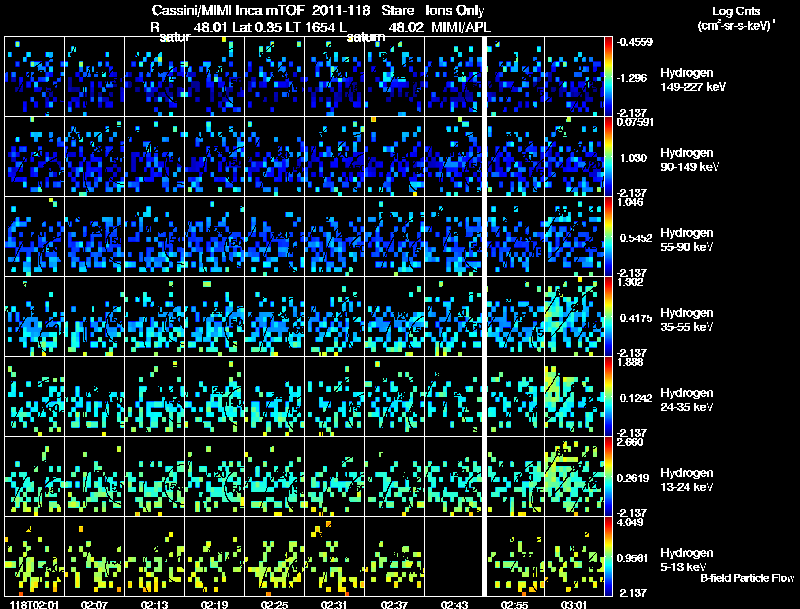The width and height of the screenshot is (800, 609).
Task: Click the color bar beside Hydrogen 35-55 keV
Action: (608, 317)
